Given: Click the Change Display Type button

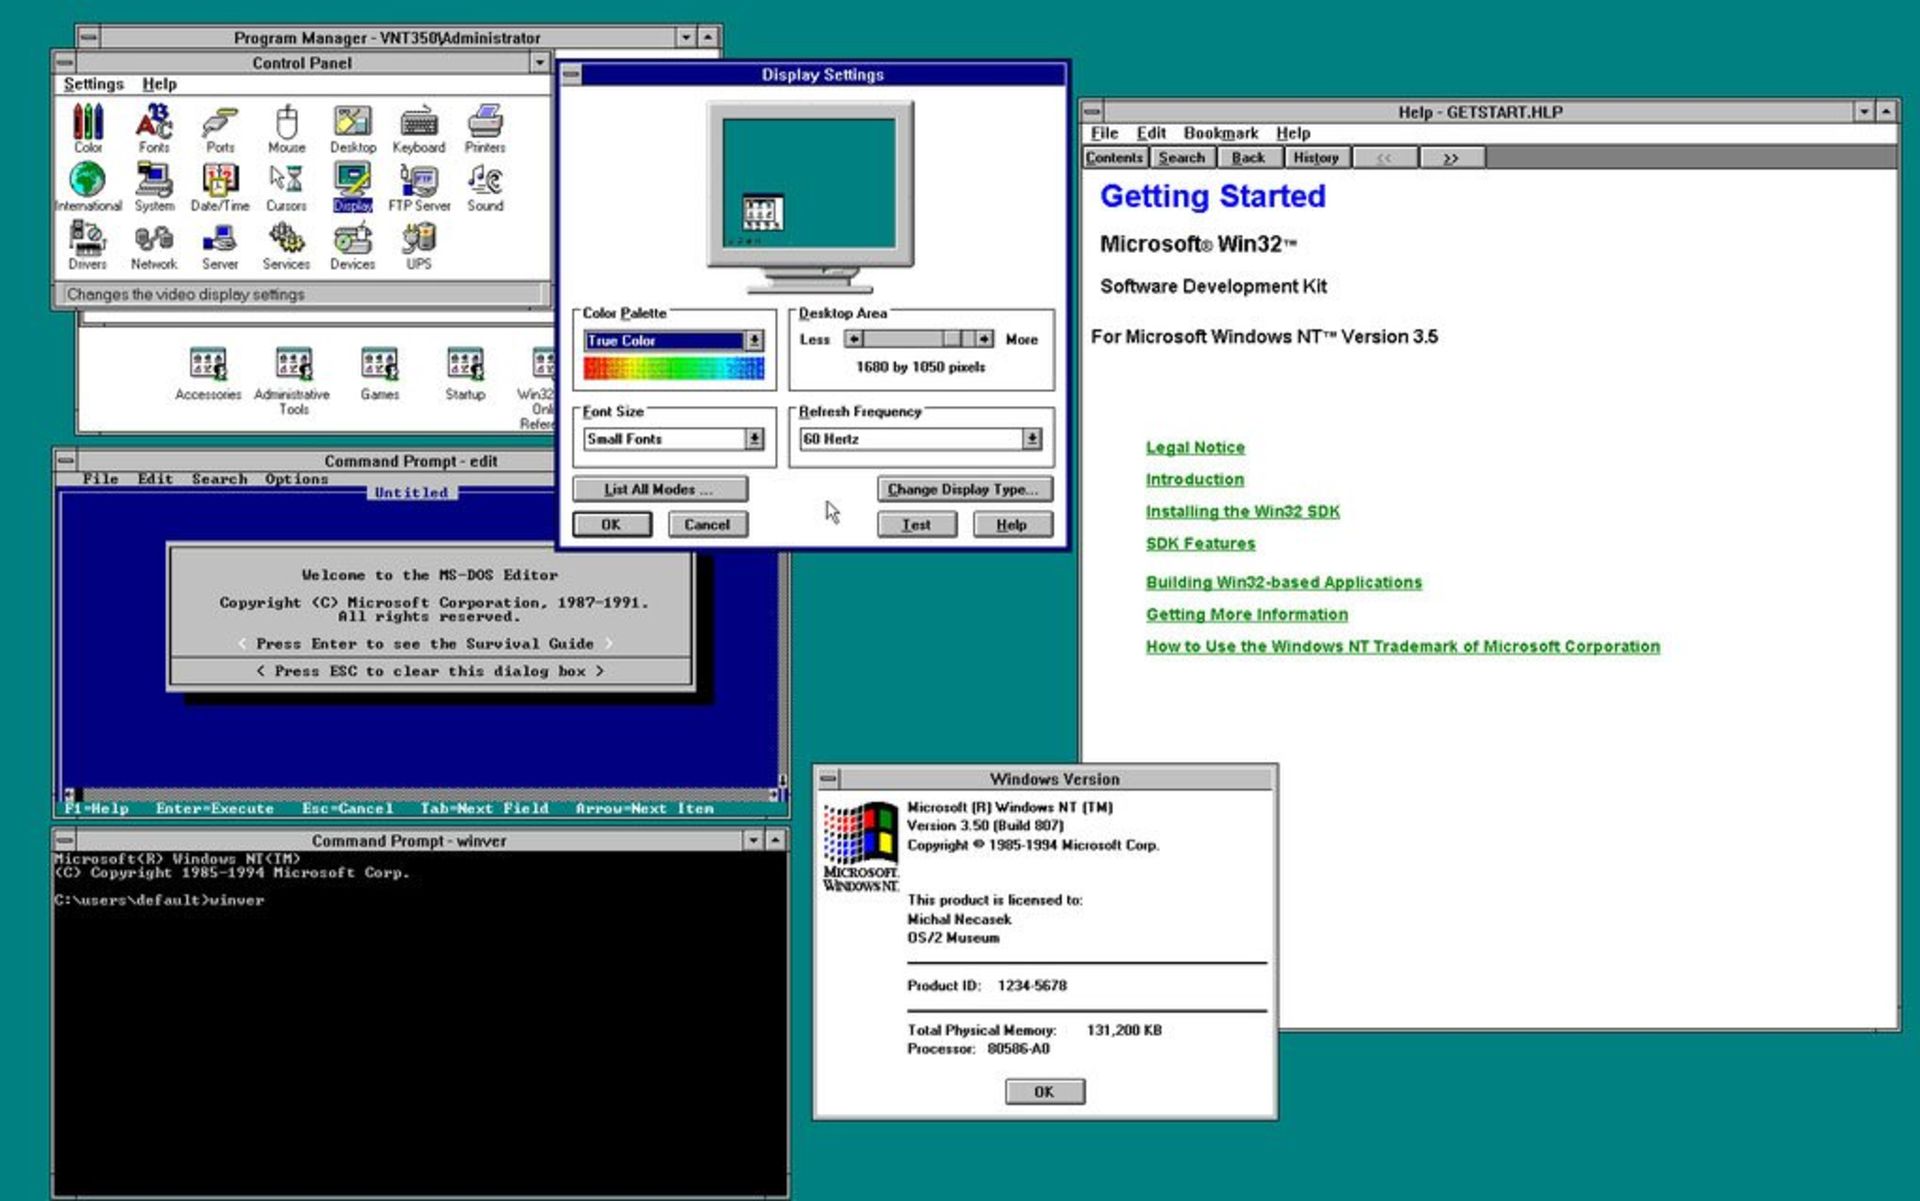Looking at the screenshot, I should 961,488.
